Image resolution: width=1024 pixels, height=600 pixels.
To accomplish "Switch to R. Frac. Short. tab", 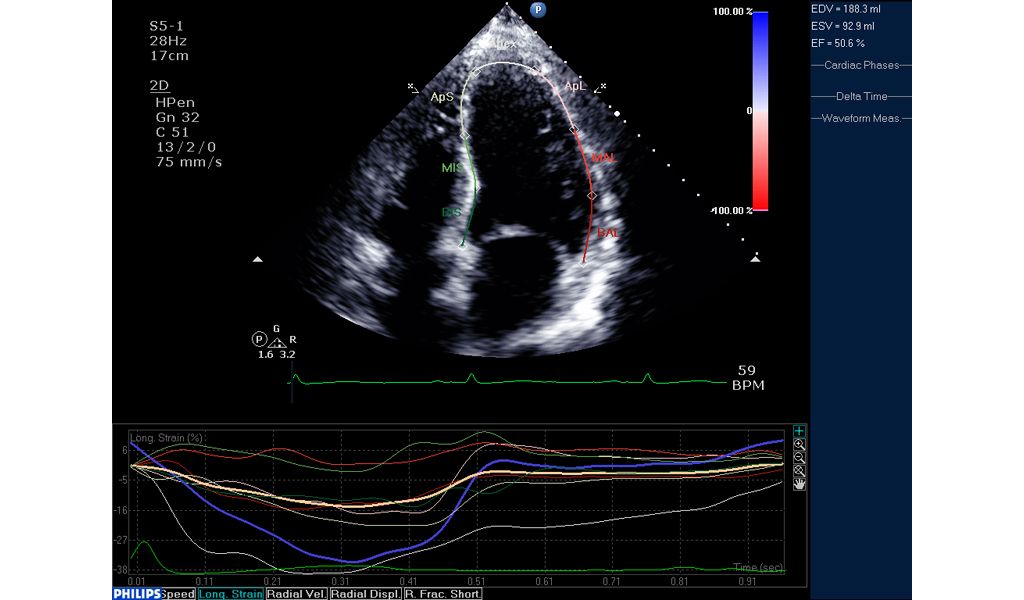I will coord(443,594).
